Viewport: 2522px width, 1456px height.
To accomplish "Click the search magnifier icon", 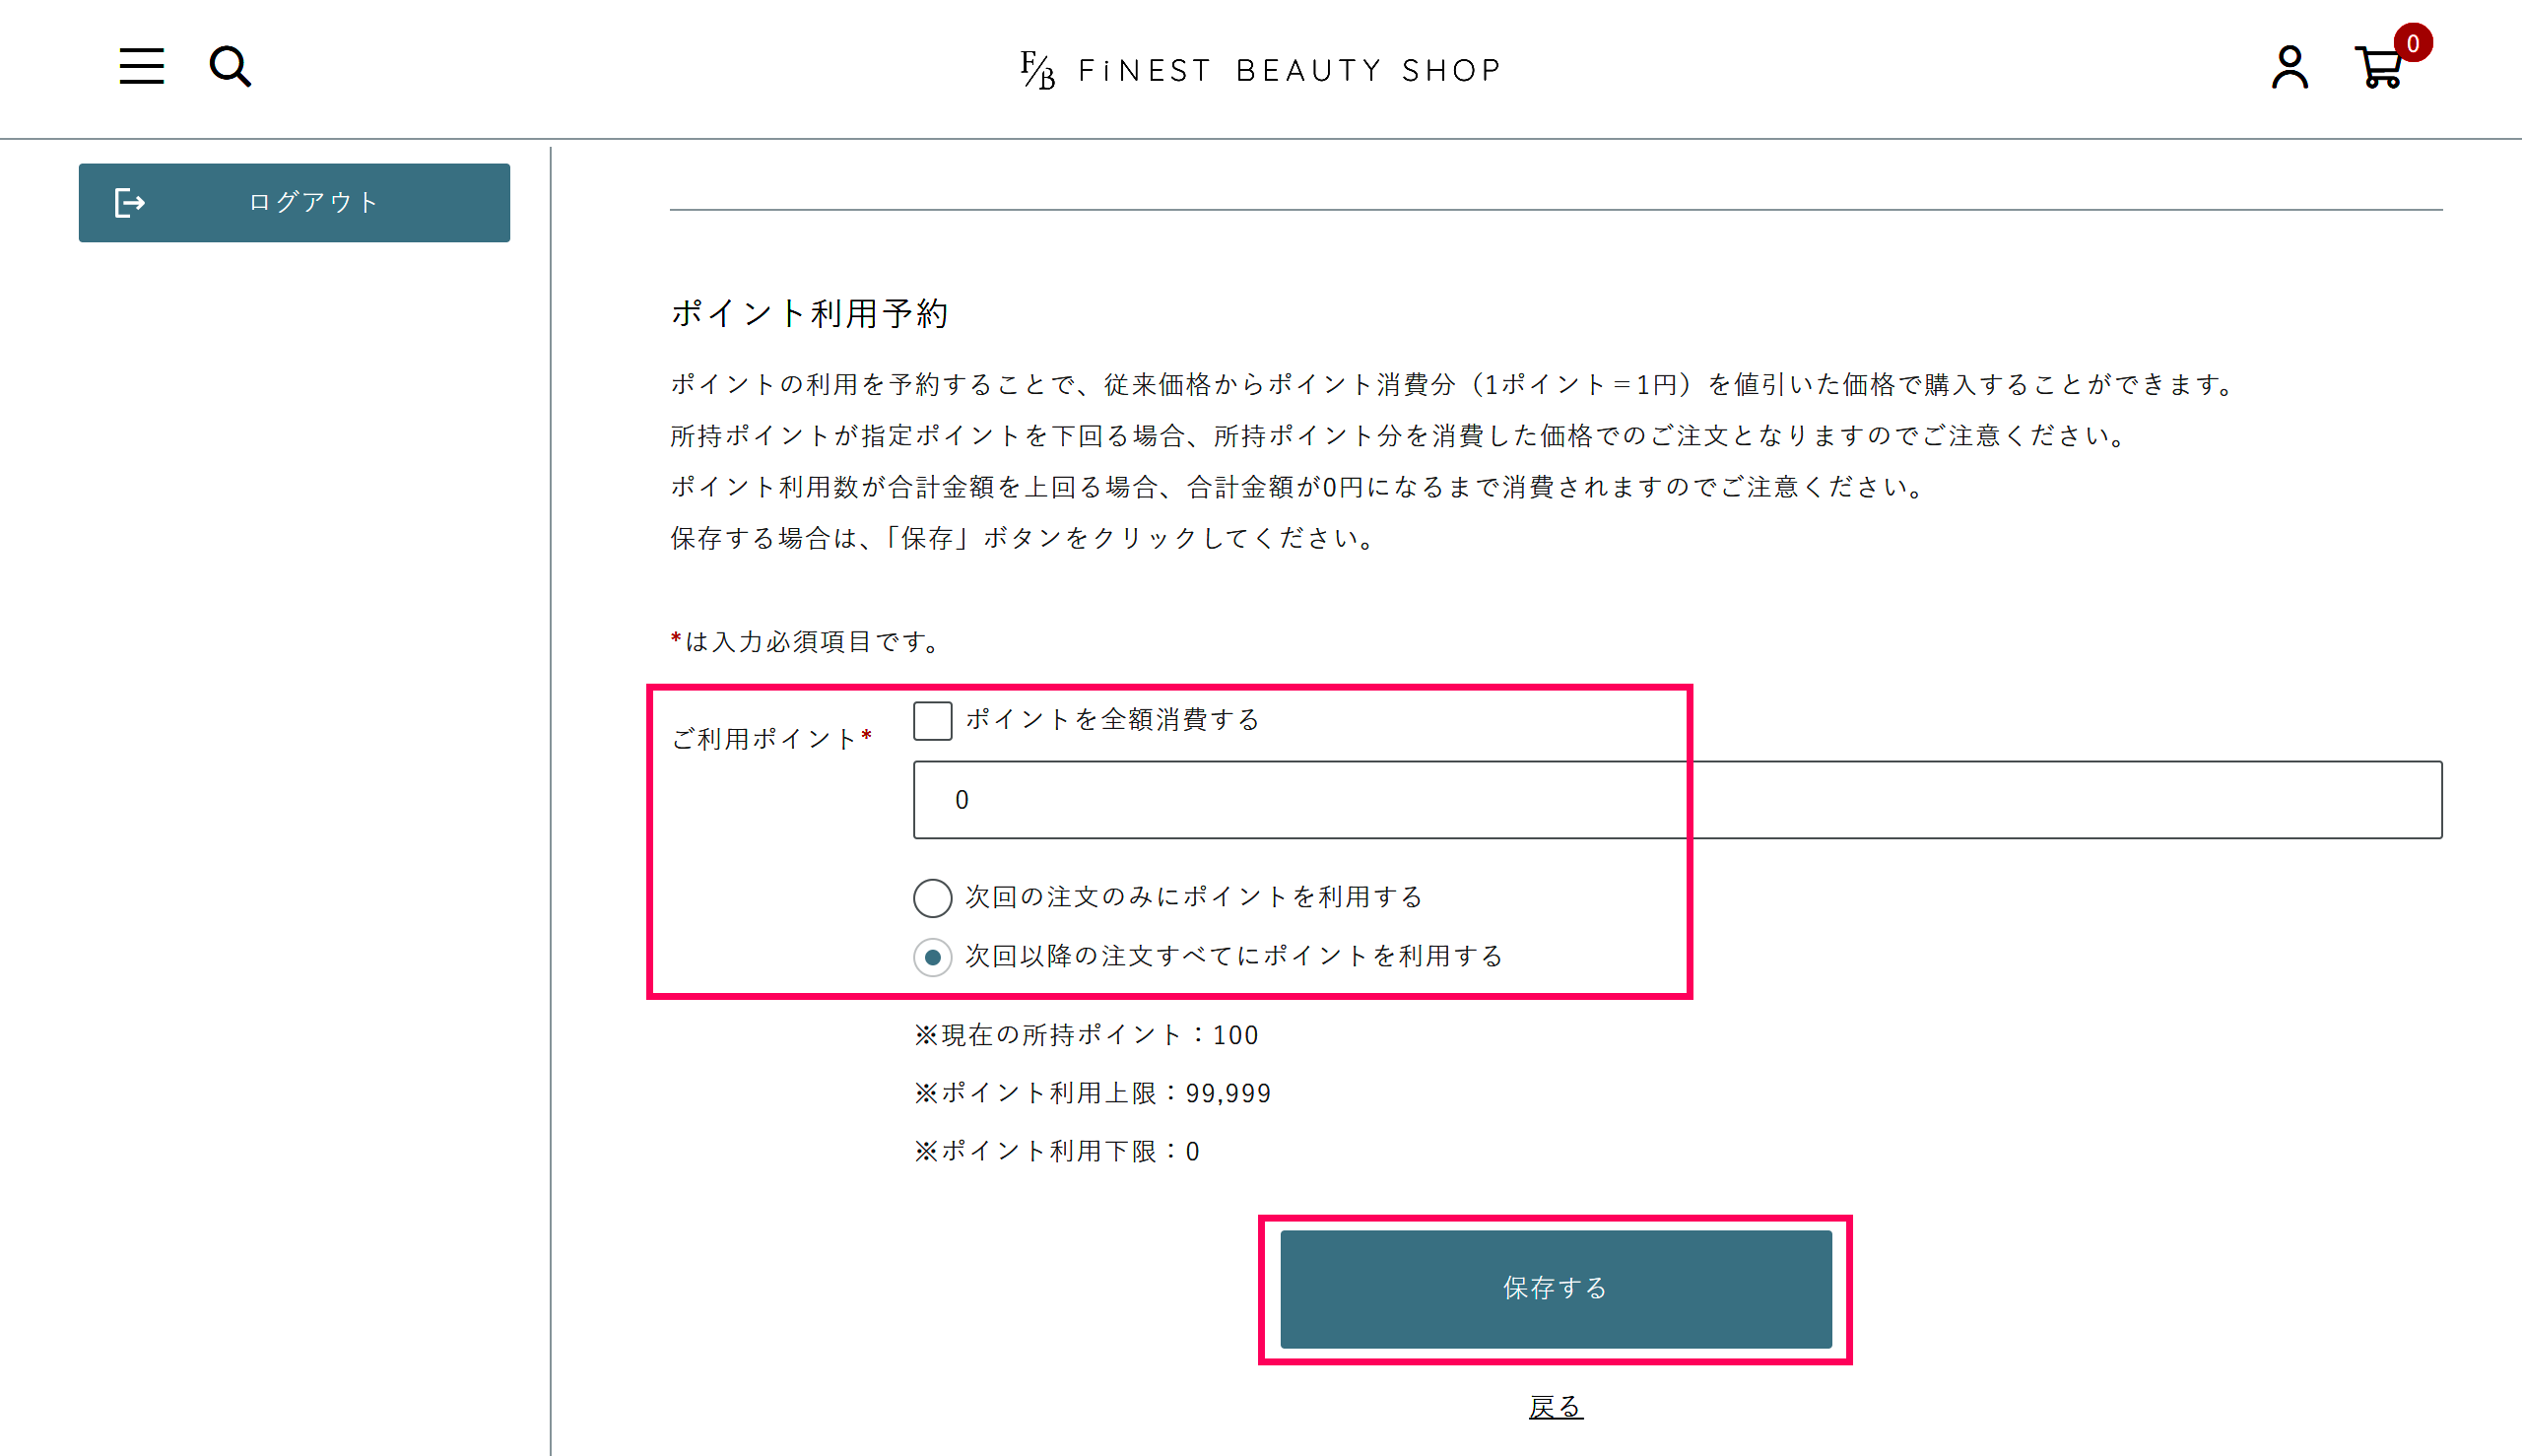I will tap(229, 66).
